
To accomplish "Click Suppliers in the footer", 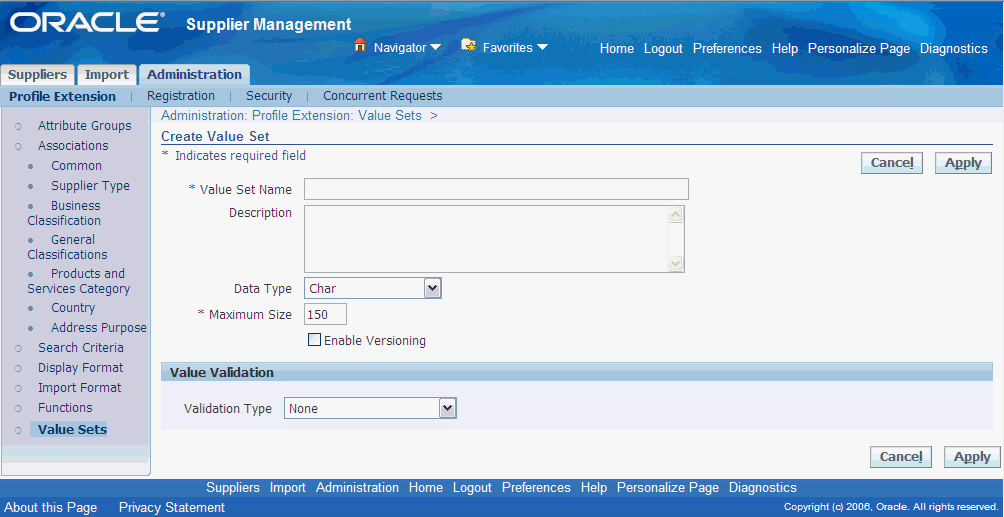I will 233,488.
